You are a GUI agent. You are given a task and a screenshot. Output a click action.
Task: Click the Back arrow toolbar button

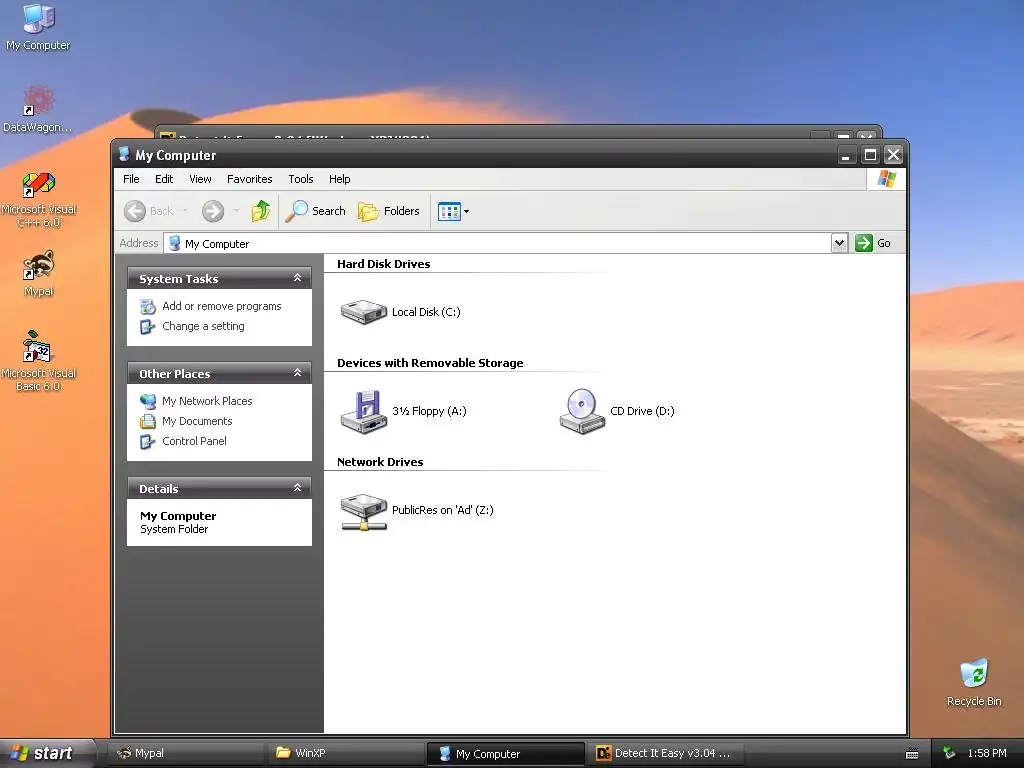pyautogui.click(x=135, y=211)
